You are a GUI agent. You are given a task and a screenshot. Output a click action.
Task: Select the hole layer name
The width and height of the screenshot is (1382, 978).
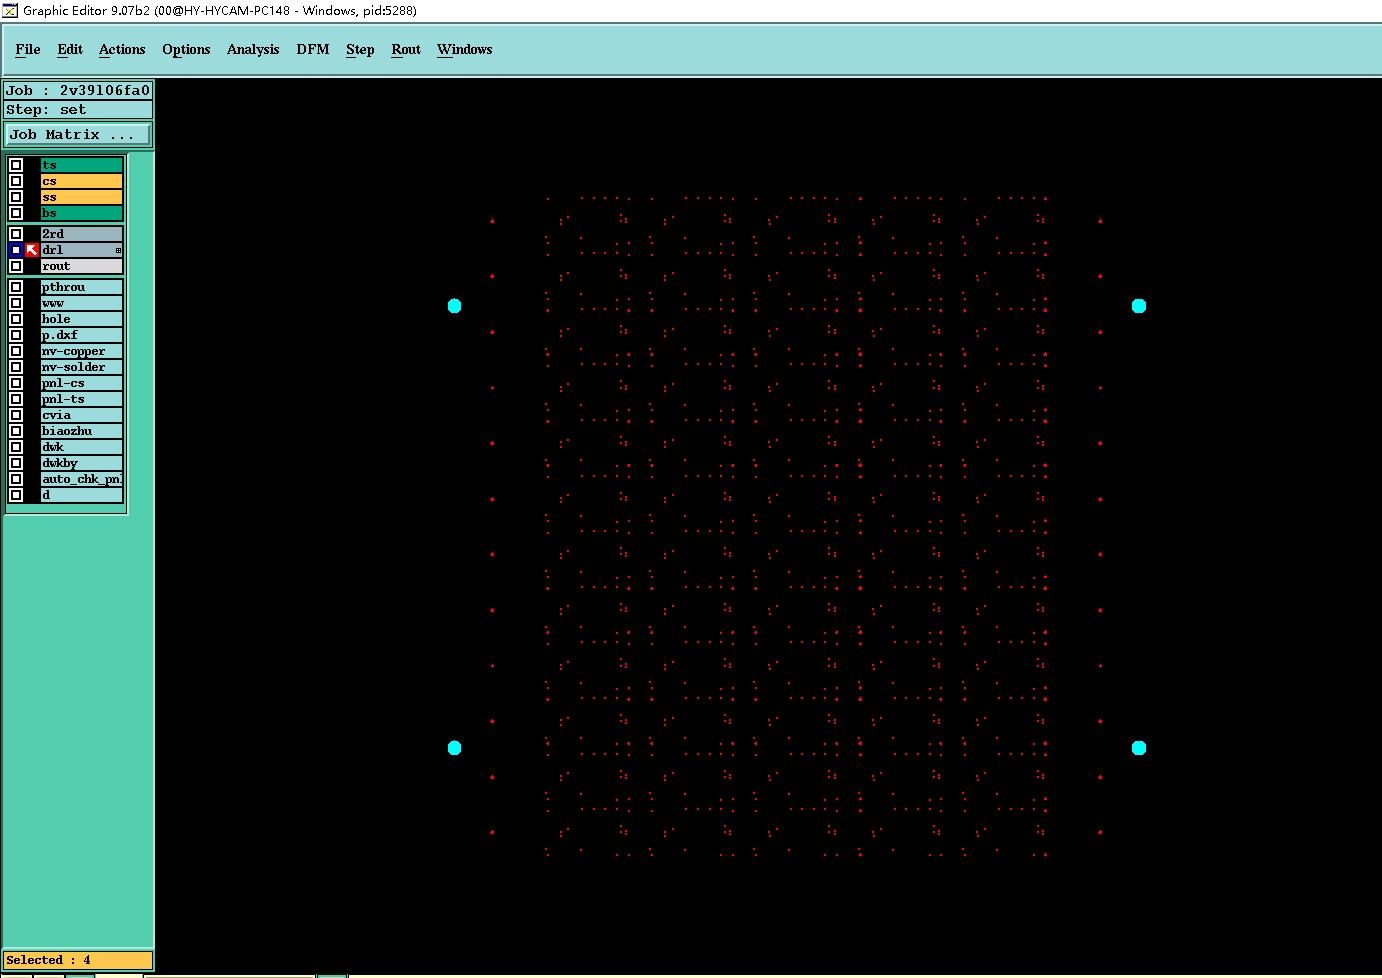[x=82, y=319]
